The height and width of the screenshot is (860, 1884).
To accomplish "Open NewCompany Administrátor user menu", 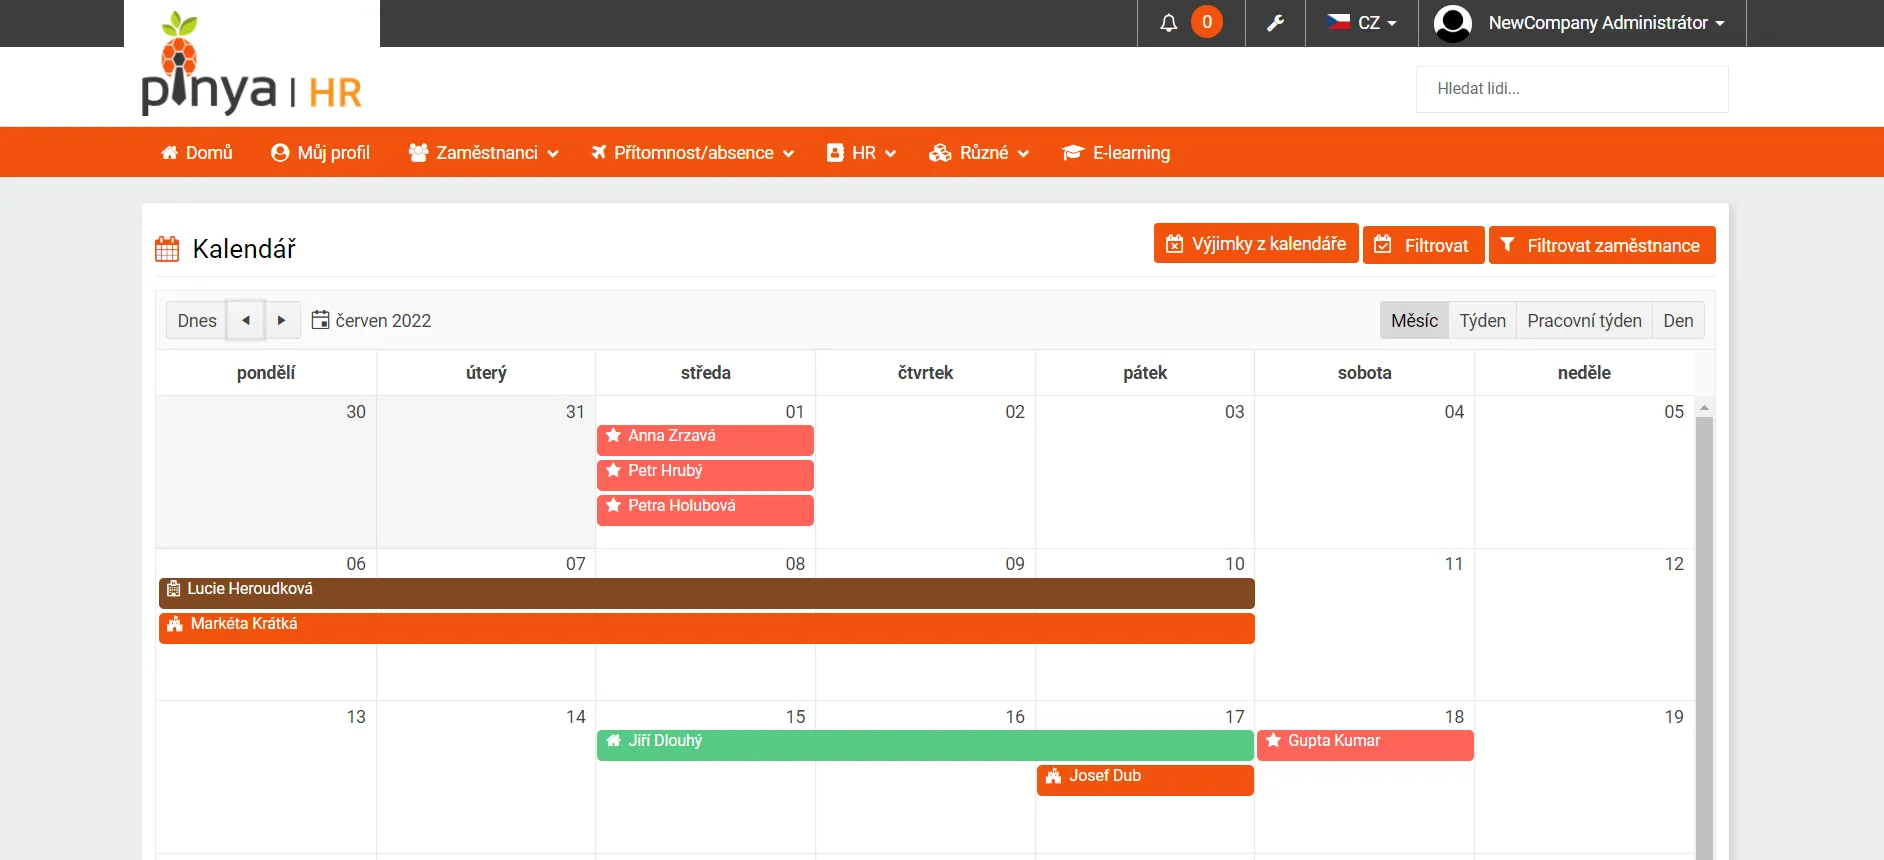I will point(1582,23).
